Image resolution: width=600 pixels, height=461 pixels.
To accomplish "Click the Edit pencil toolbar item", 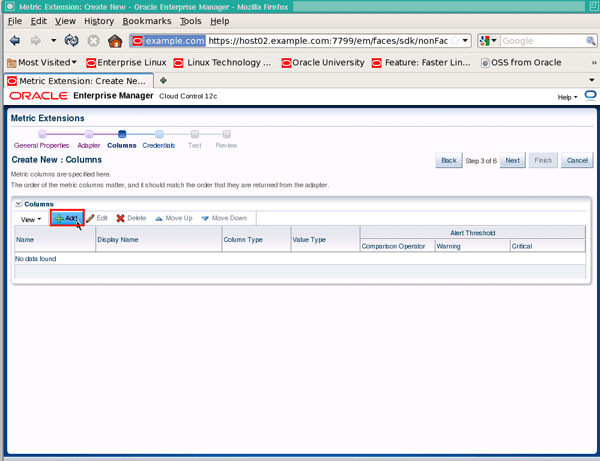I will point(97,218).
